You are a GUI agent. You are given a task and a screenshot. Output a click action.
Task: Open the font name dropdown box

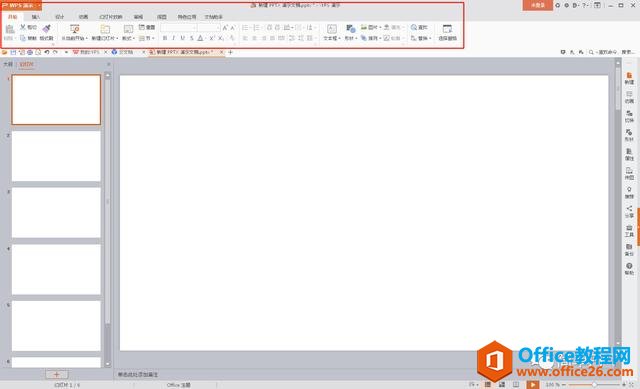(x=179, y=27)
